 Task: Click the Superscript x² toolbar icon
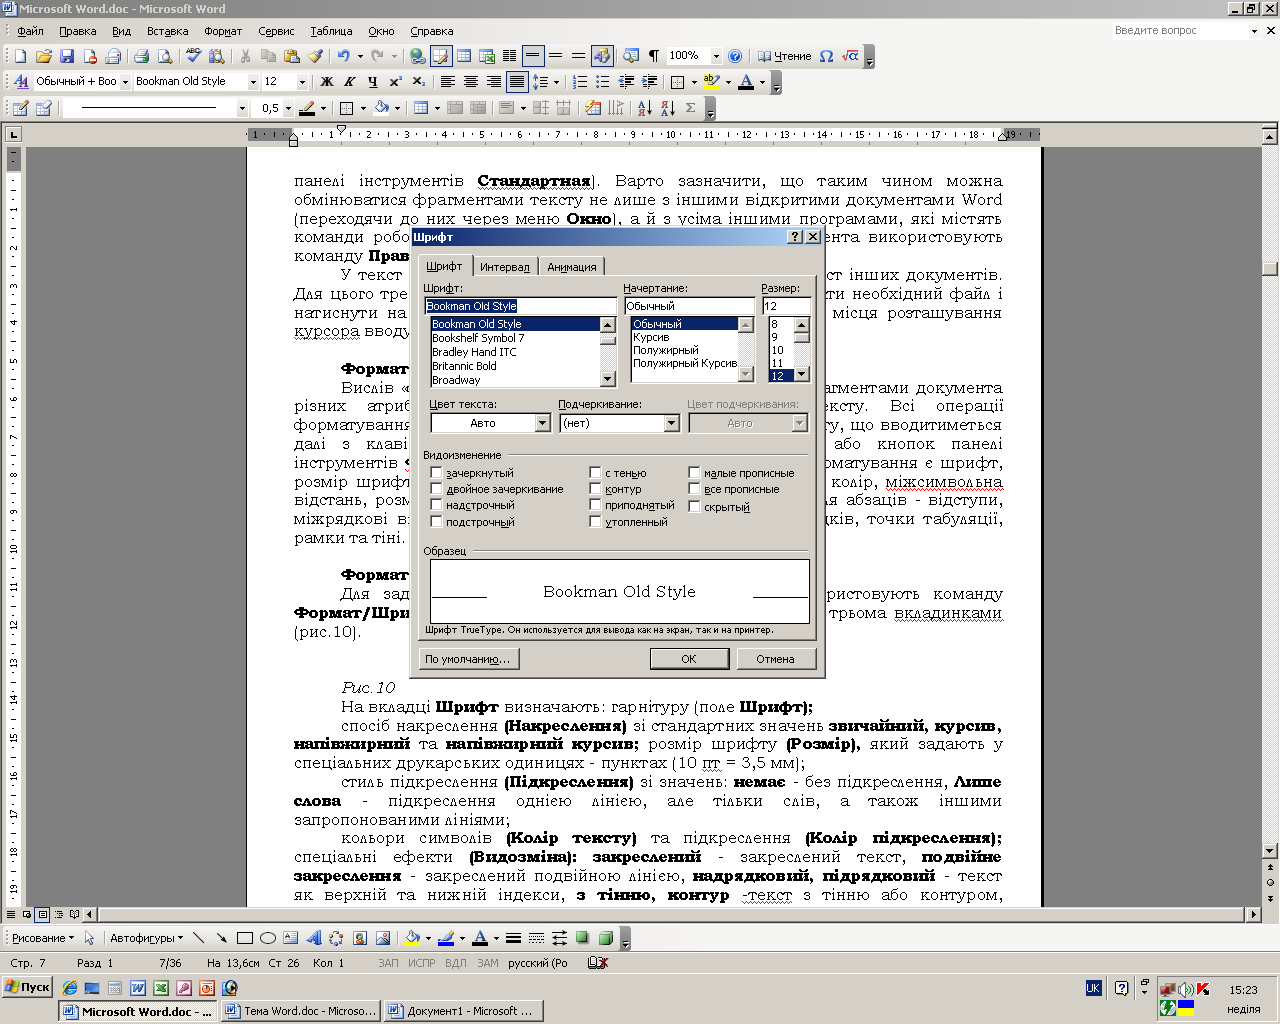[x=395, y=82]
